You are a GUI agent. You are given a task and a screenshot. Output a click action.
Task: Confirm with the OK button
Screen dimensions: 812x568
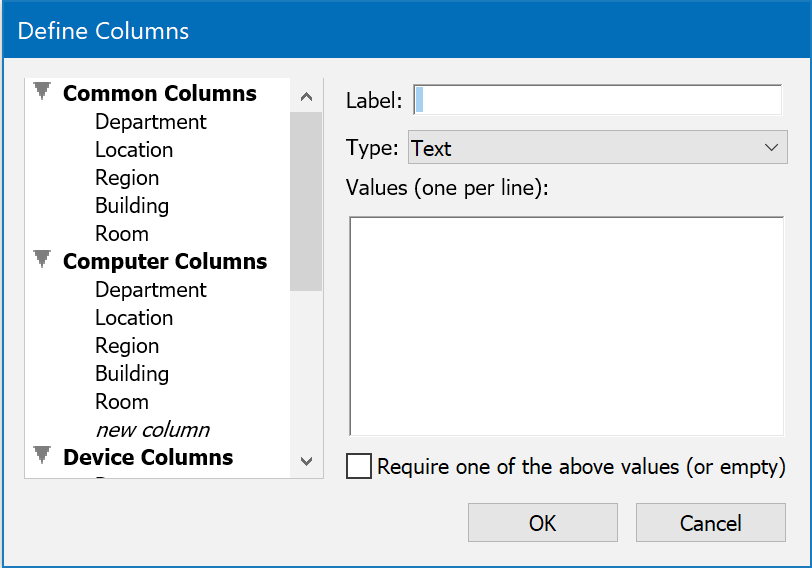click(543, 523)
